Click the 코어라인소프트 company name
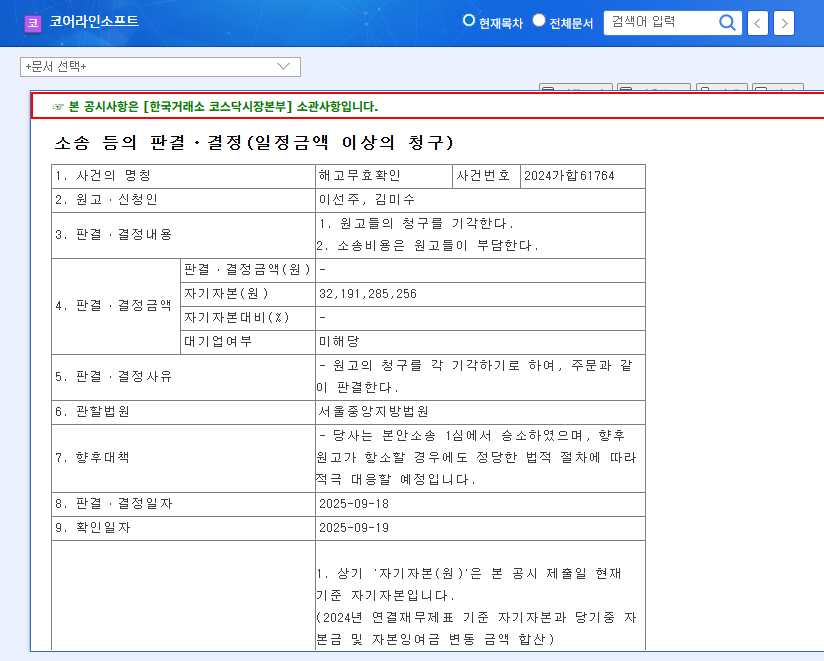The width and height of the screenshot is (824, 661). pyautogui.click(x=94, y=22)
